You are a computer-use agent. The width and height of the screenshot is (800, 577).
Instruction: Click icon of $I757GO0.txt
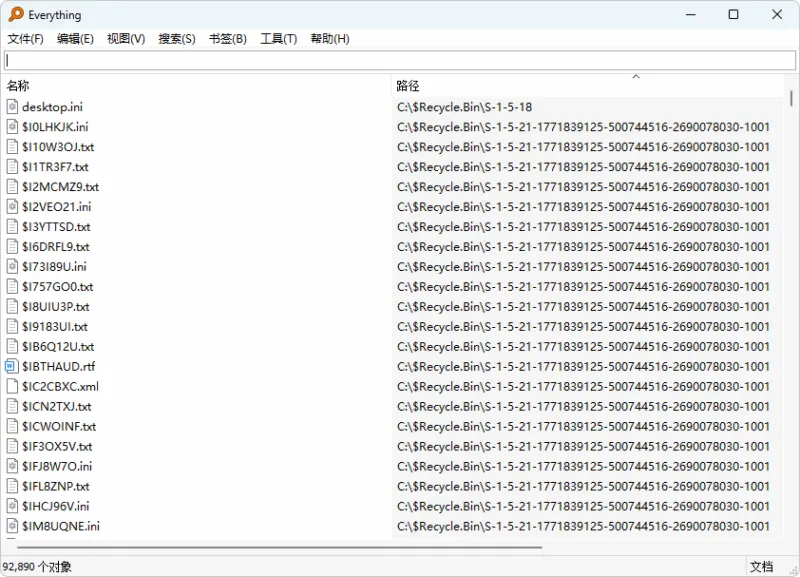coord(12,287)
